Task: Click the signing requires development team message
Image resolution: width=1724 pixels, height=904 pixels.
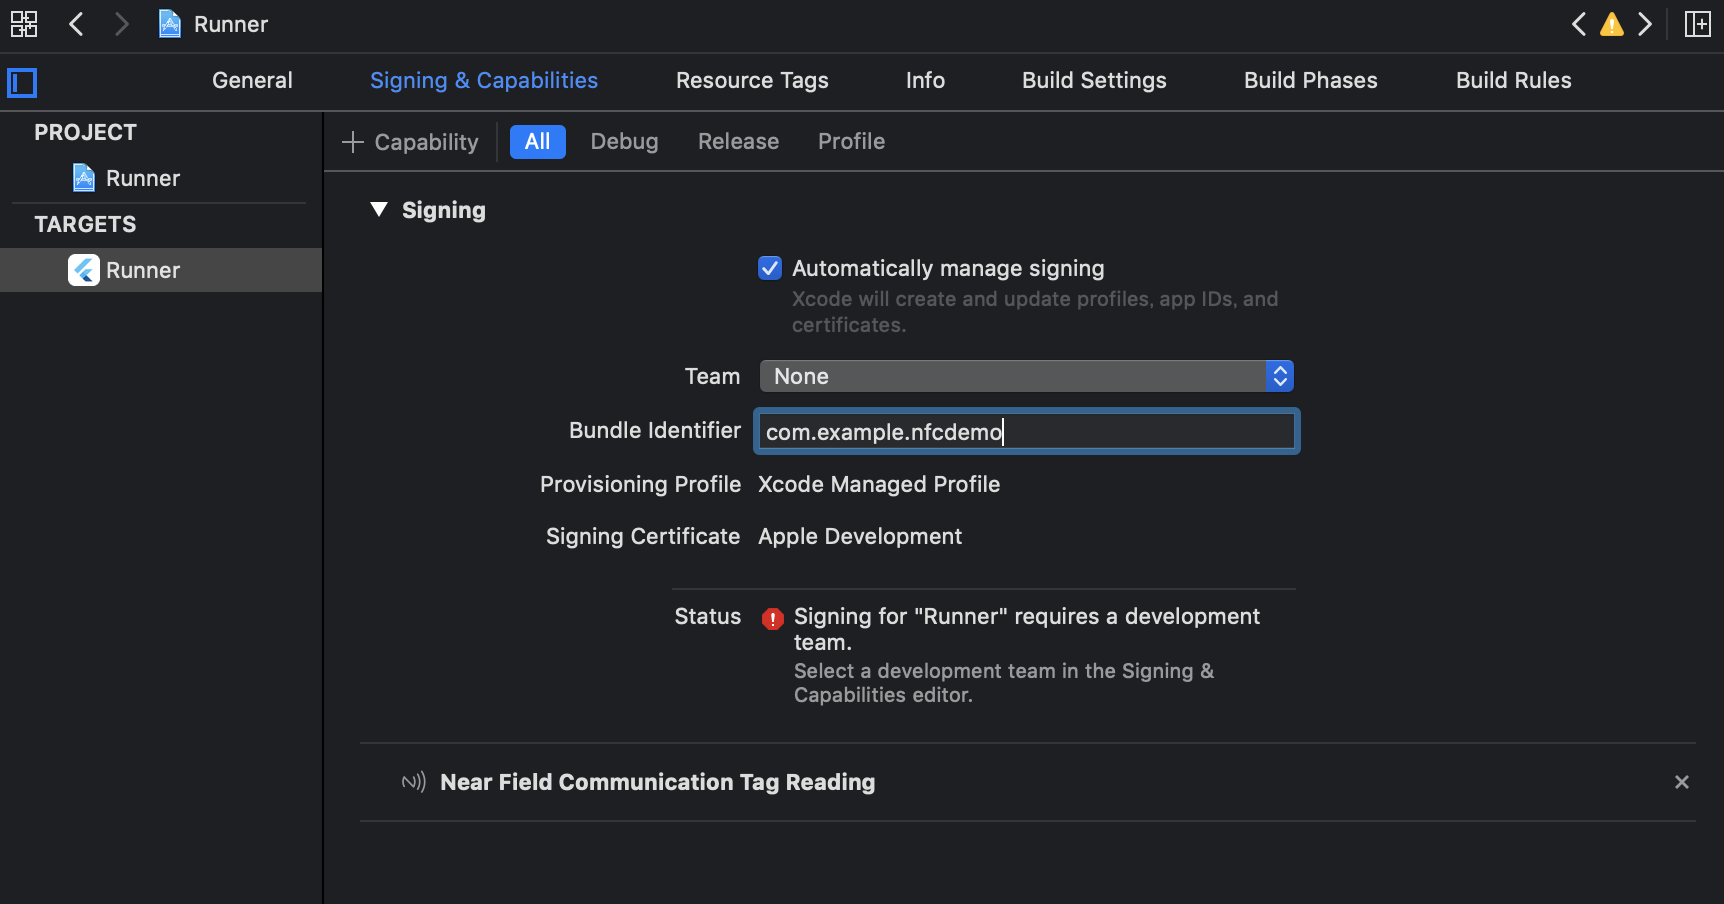Action: (x=1027, y=629)
